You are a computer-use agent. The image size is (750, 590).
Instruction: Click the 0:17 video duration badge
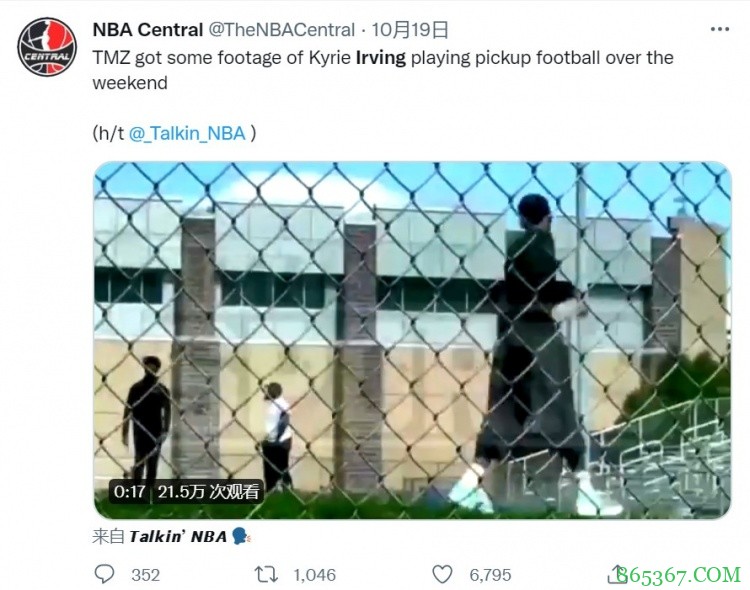(130, 491)
